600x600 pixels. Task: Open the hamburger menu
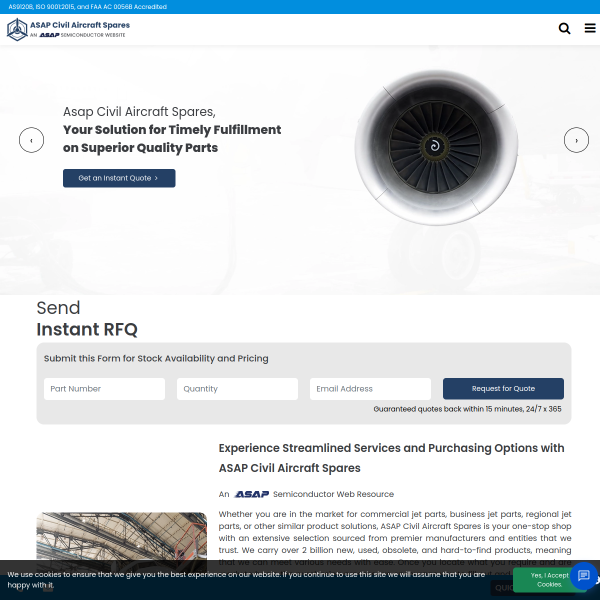pos(590,28)
